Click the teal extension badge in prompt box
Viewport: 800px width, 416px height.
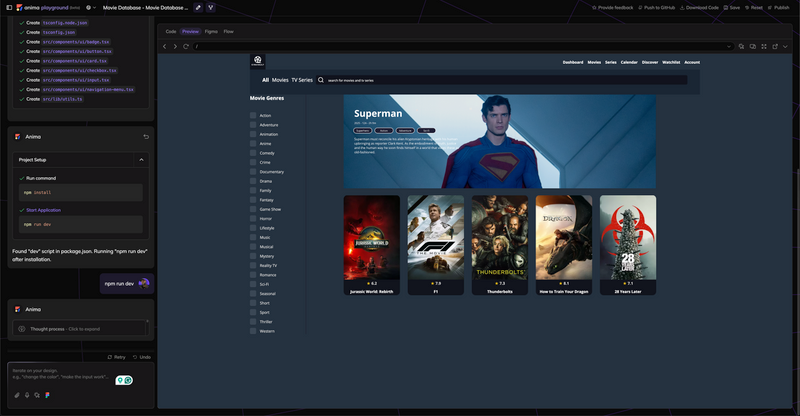click(x=124, y=380)
